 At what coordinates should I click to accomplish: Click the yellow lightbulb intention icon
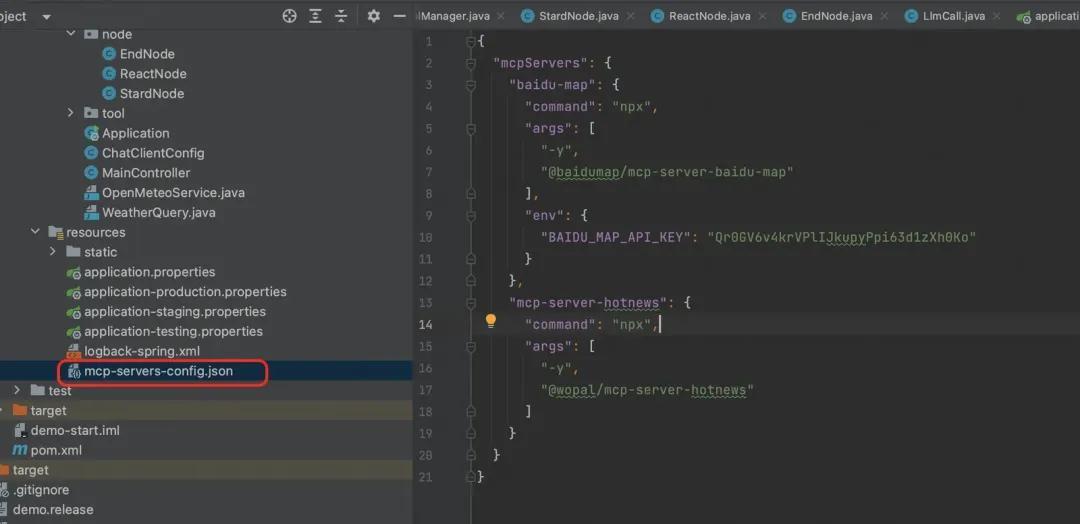491,321
